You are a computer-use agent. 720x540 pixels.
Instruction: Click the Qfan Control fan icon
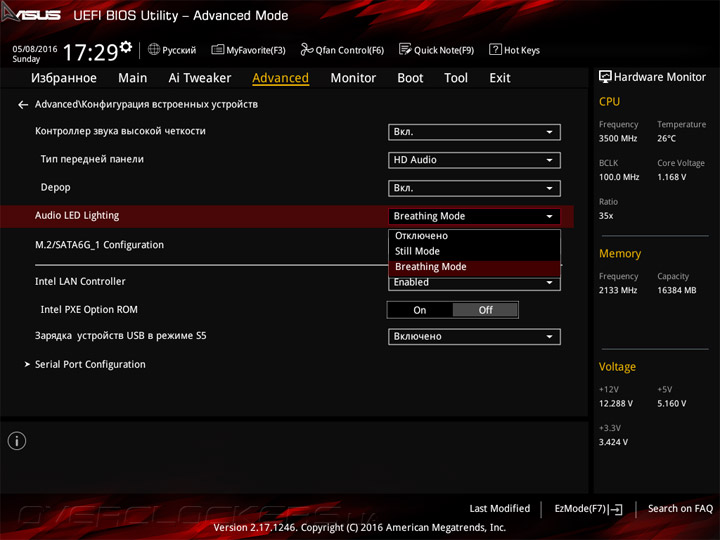click(x=307, y=49)
